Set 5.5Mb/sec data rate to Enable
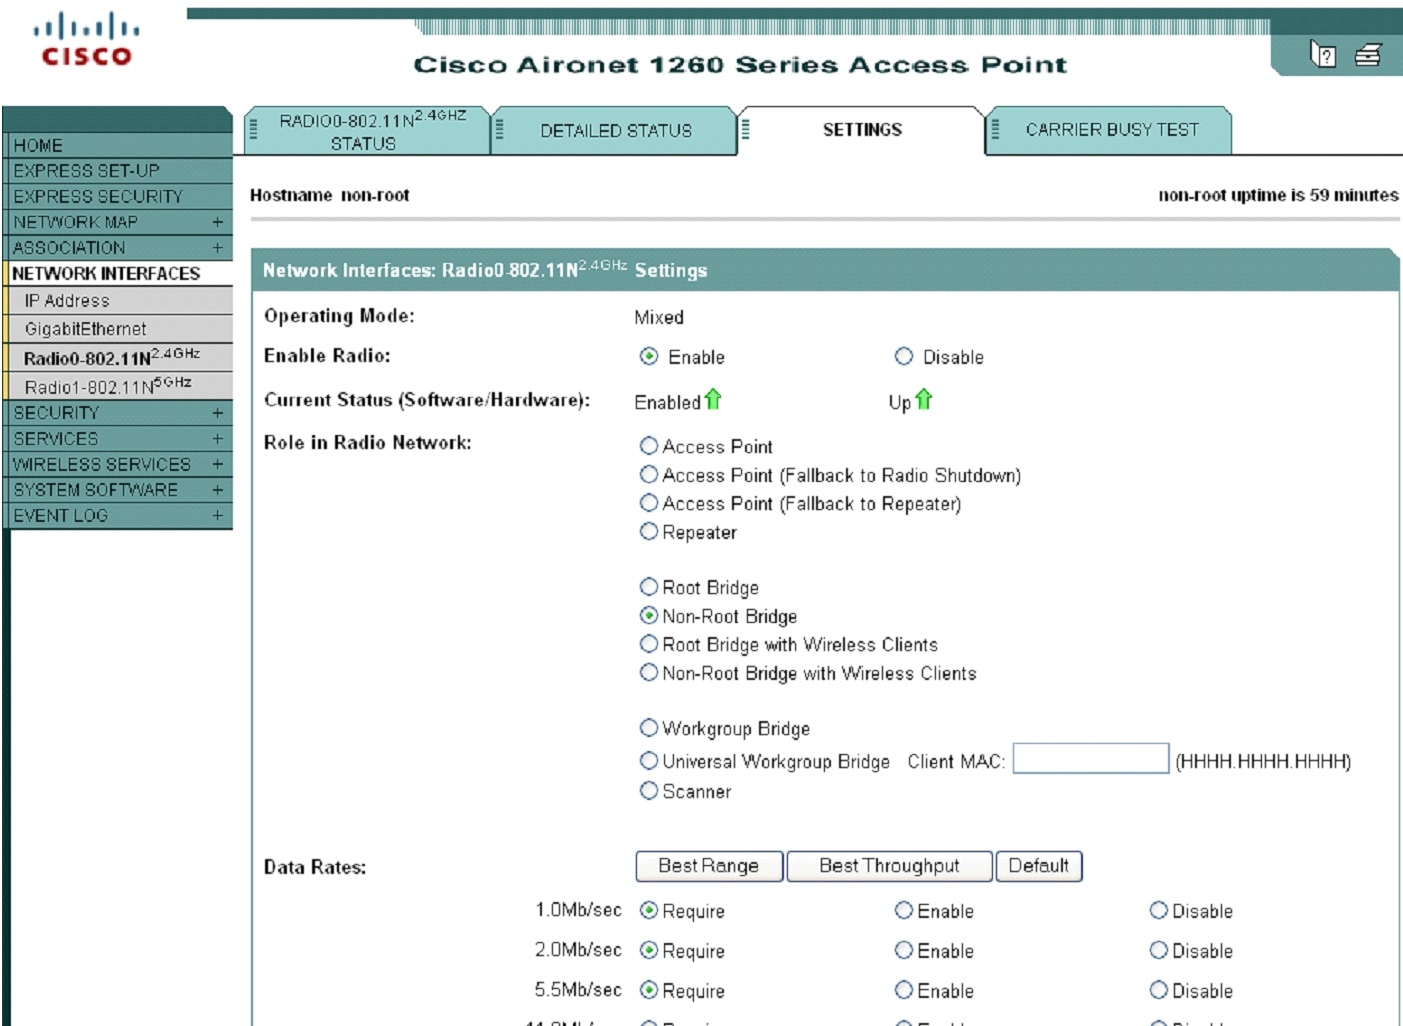This screenshot has width=1403, height=1026. tap(904, 991)
